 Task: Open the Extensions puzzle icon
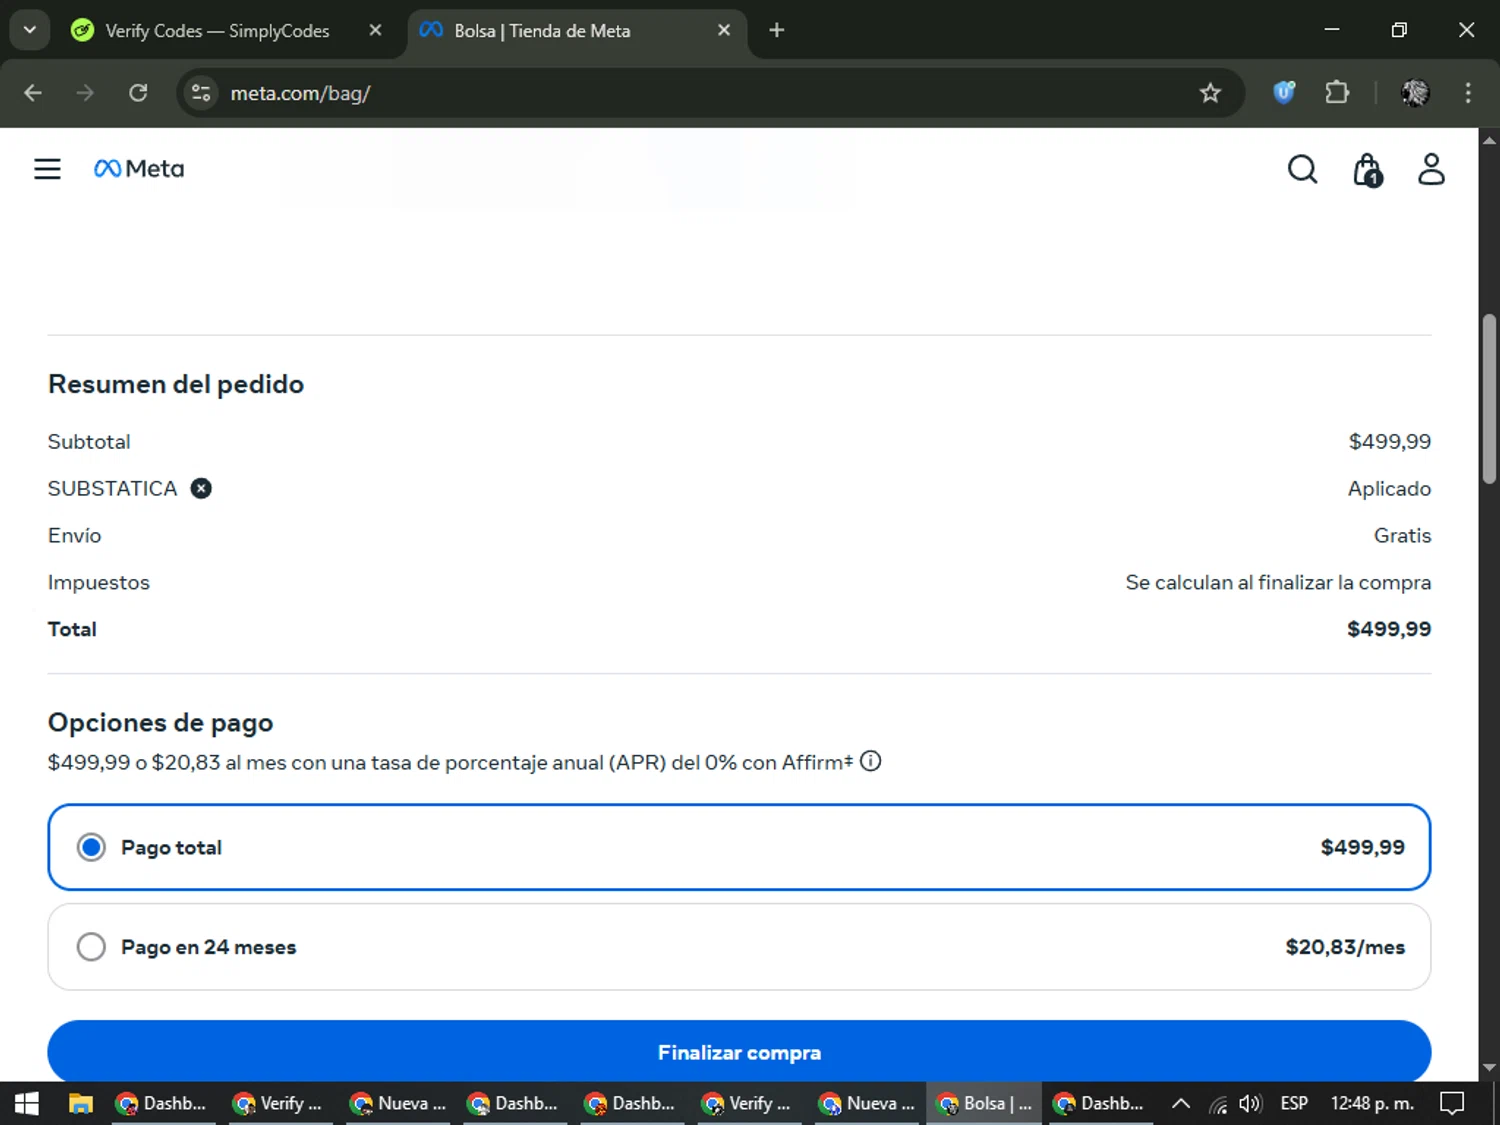coord(1337,93)
